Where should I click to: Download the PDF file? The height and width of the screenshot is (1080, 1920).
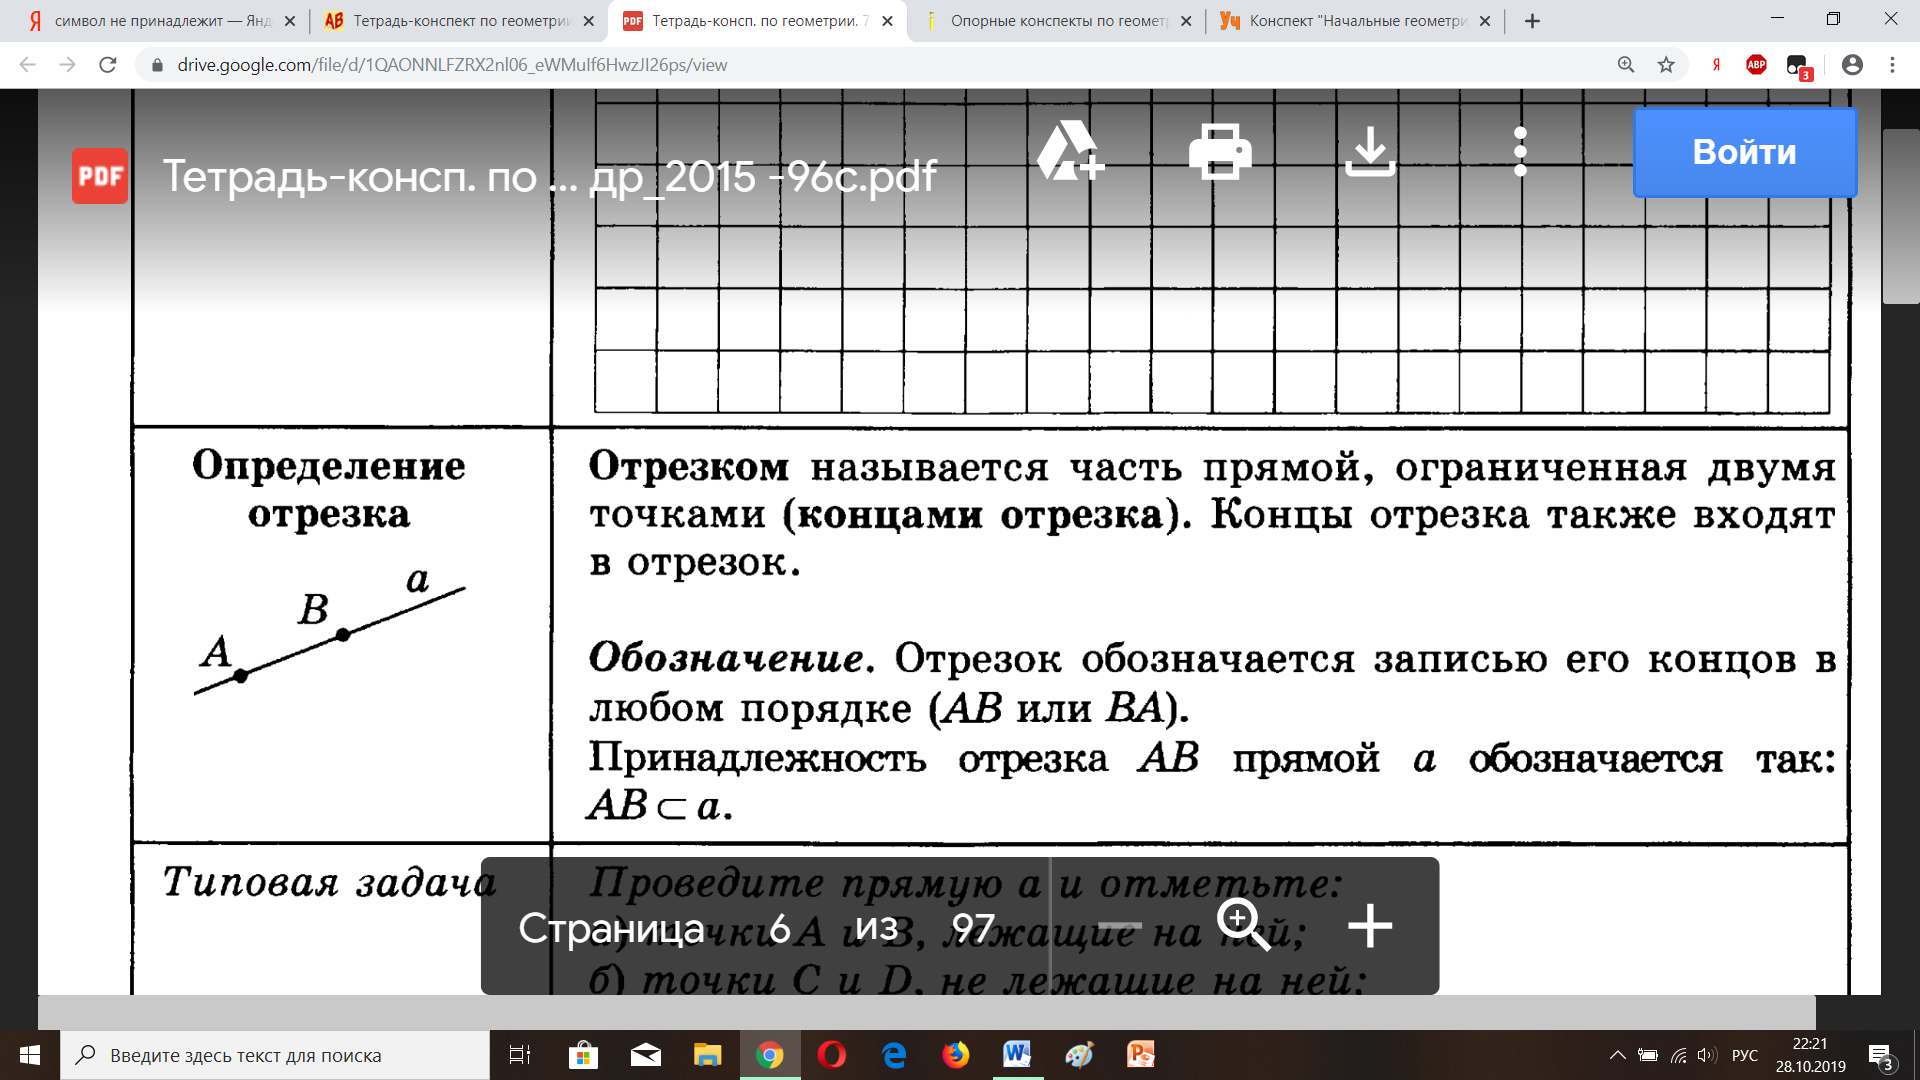click(x=1370, y=151)
